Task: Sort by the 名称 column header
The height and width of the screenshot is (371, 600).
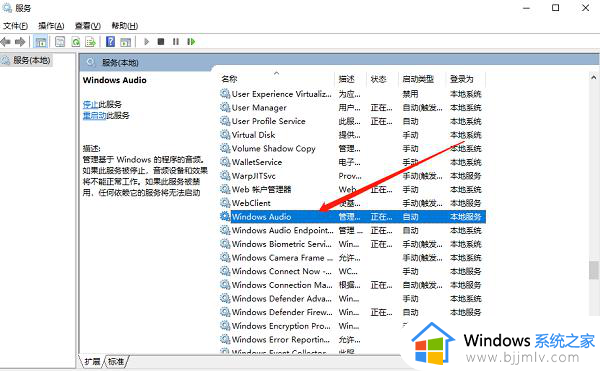Action: pyautogui.click(x=230, y=79)
